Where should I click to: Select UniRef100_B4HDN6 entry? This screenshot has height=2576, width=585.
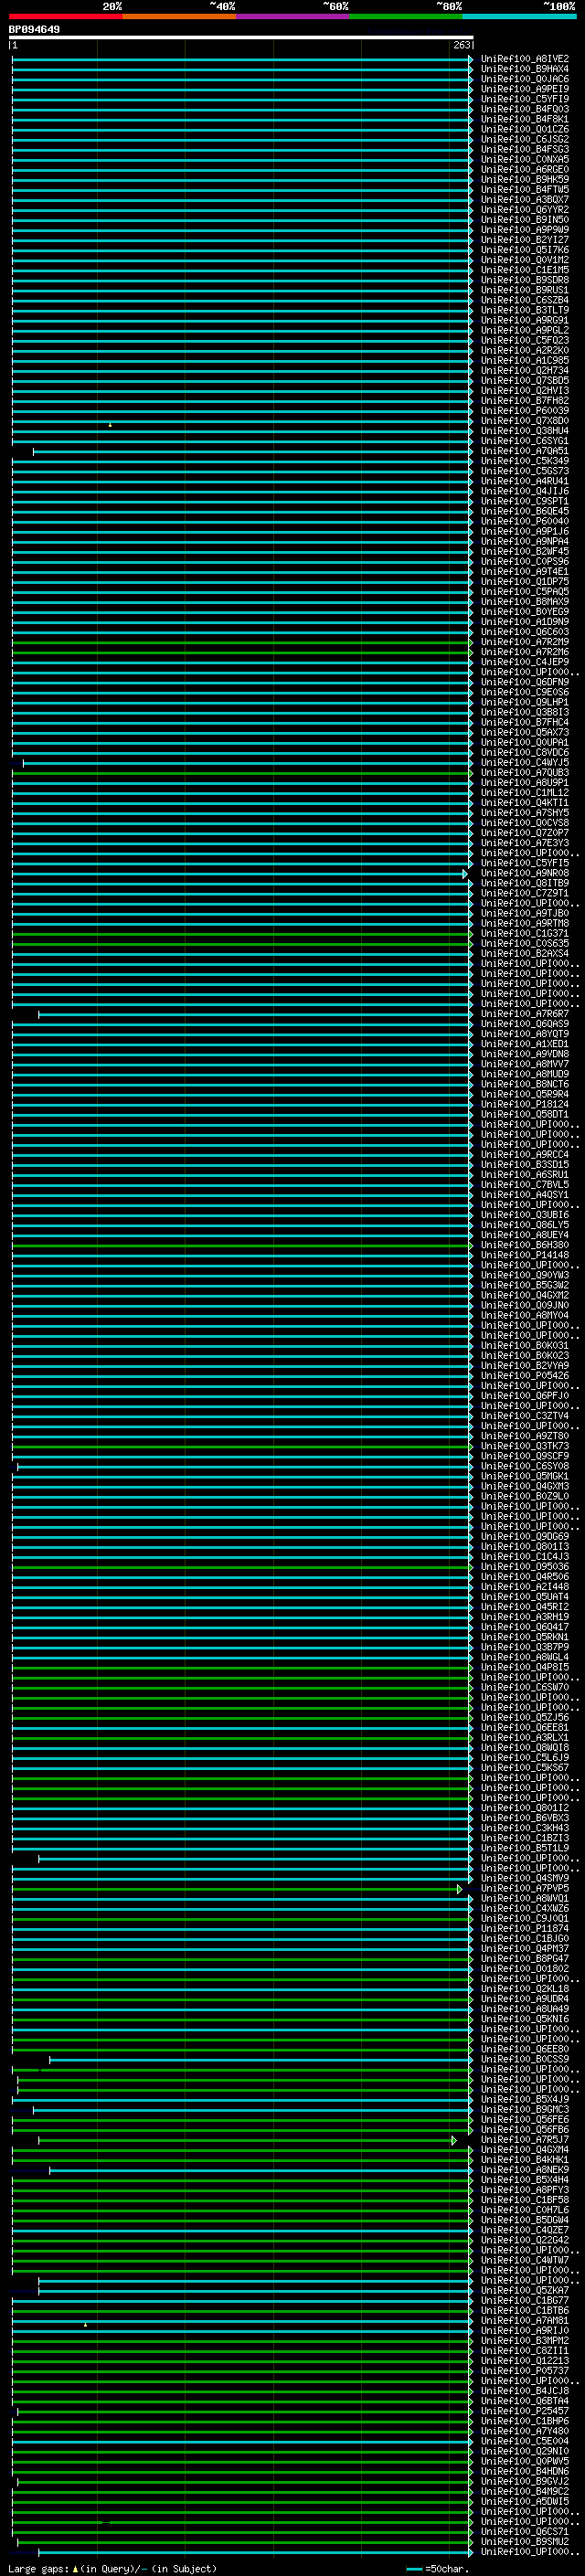pyautogui.click(x=524, y=2472)
